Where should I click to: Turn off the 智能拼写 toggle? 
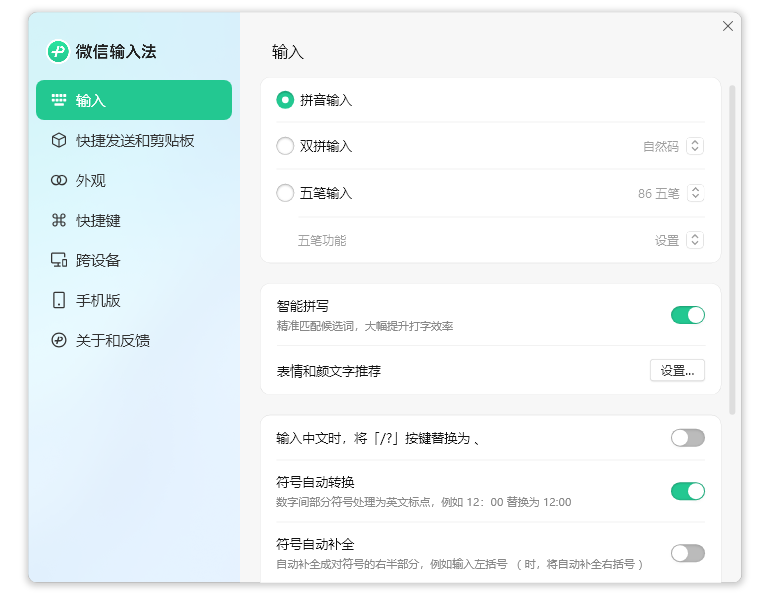point(687,315)
